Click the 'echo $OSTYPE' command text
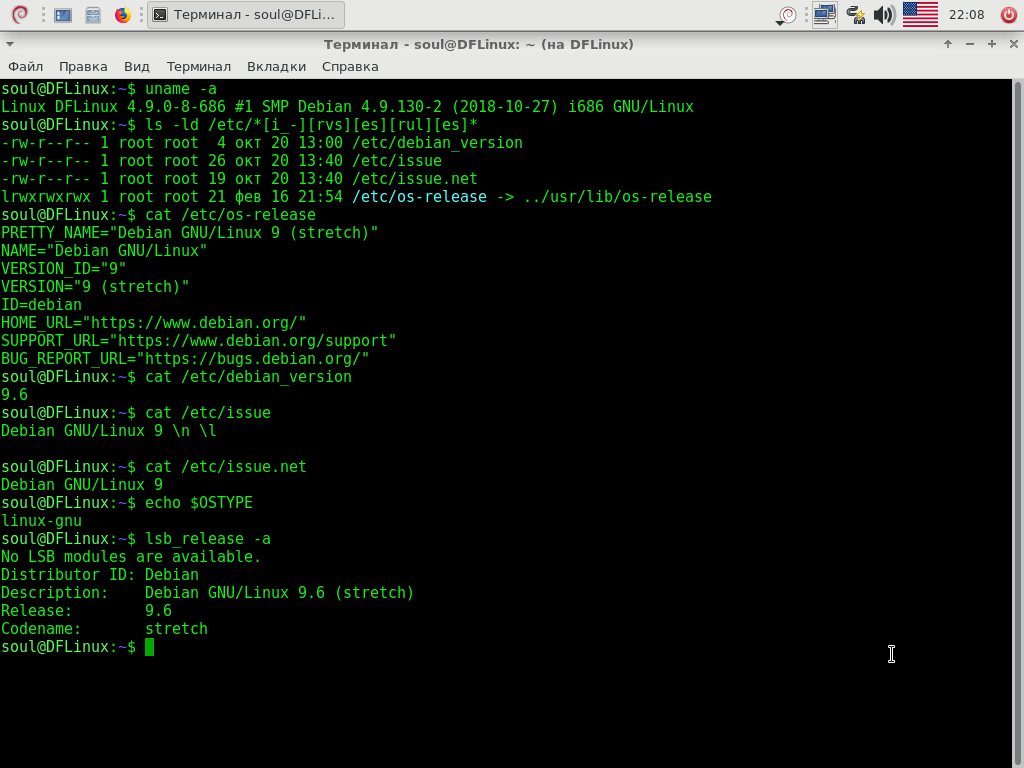This screenshot has height=768, width=1024. tap(199, 503)
